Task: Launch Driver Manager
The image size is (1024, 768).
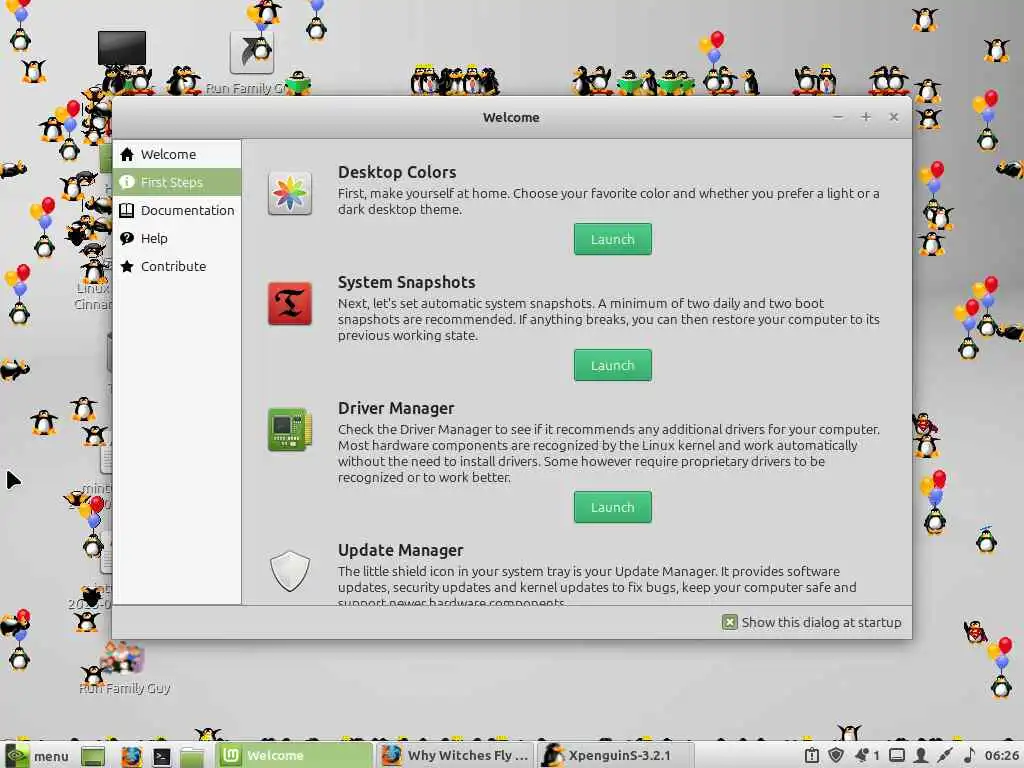Action: pyautogui.click(x=613, y=507)
